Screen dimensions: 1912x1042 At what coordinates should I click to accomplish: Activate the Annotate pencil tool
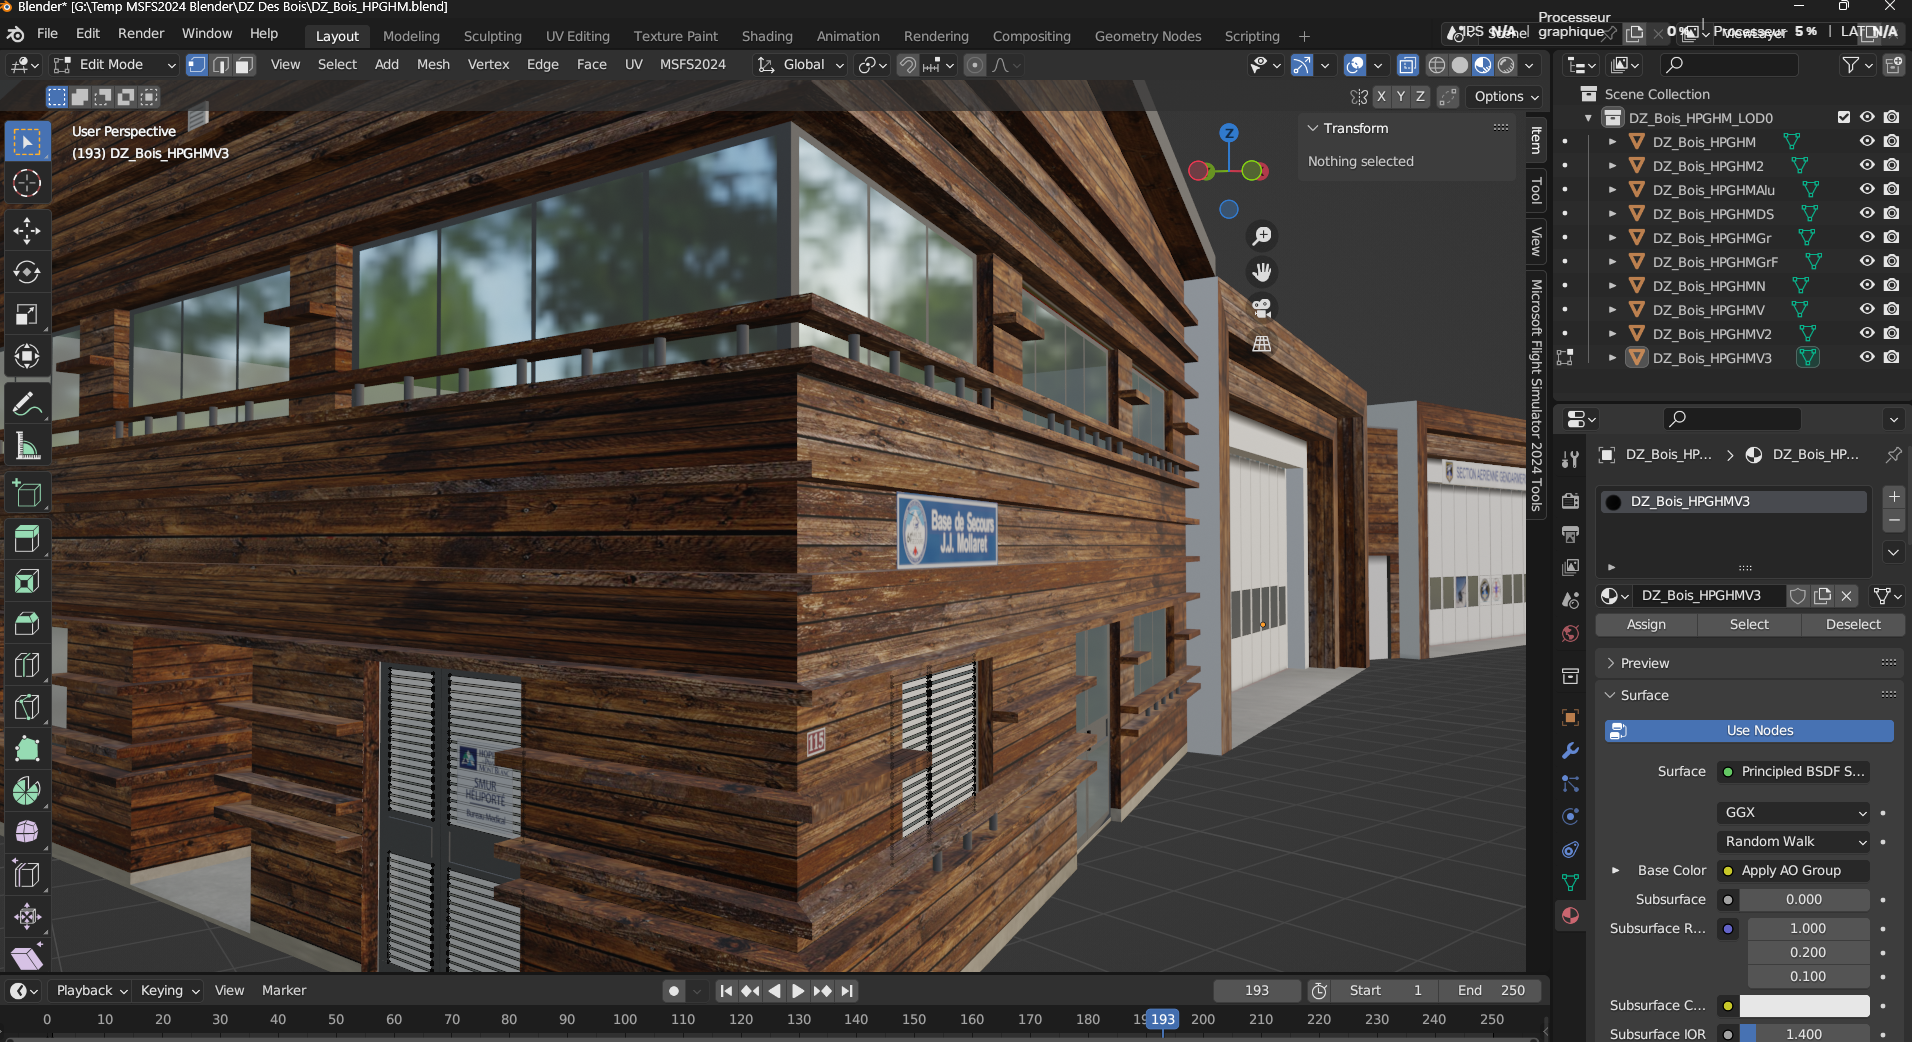[x=27, y=405]
